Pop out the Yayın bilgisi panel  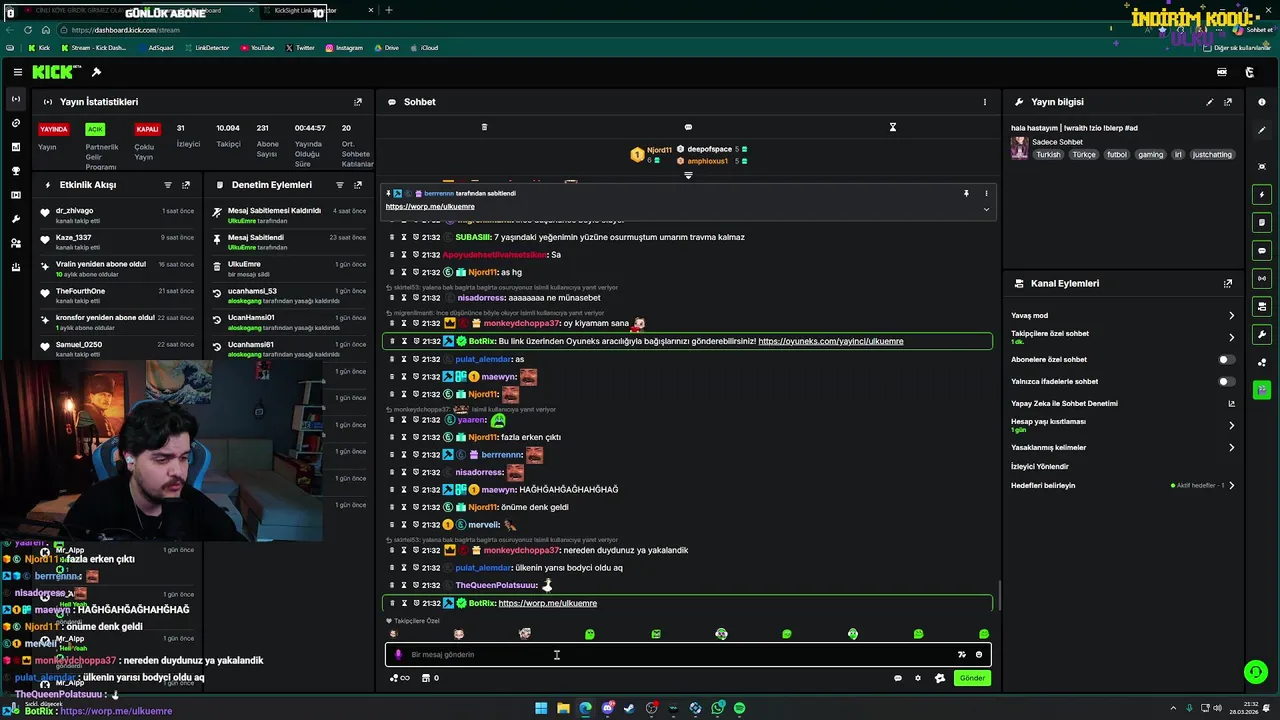(x=1228, y=102)
